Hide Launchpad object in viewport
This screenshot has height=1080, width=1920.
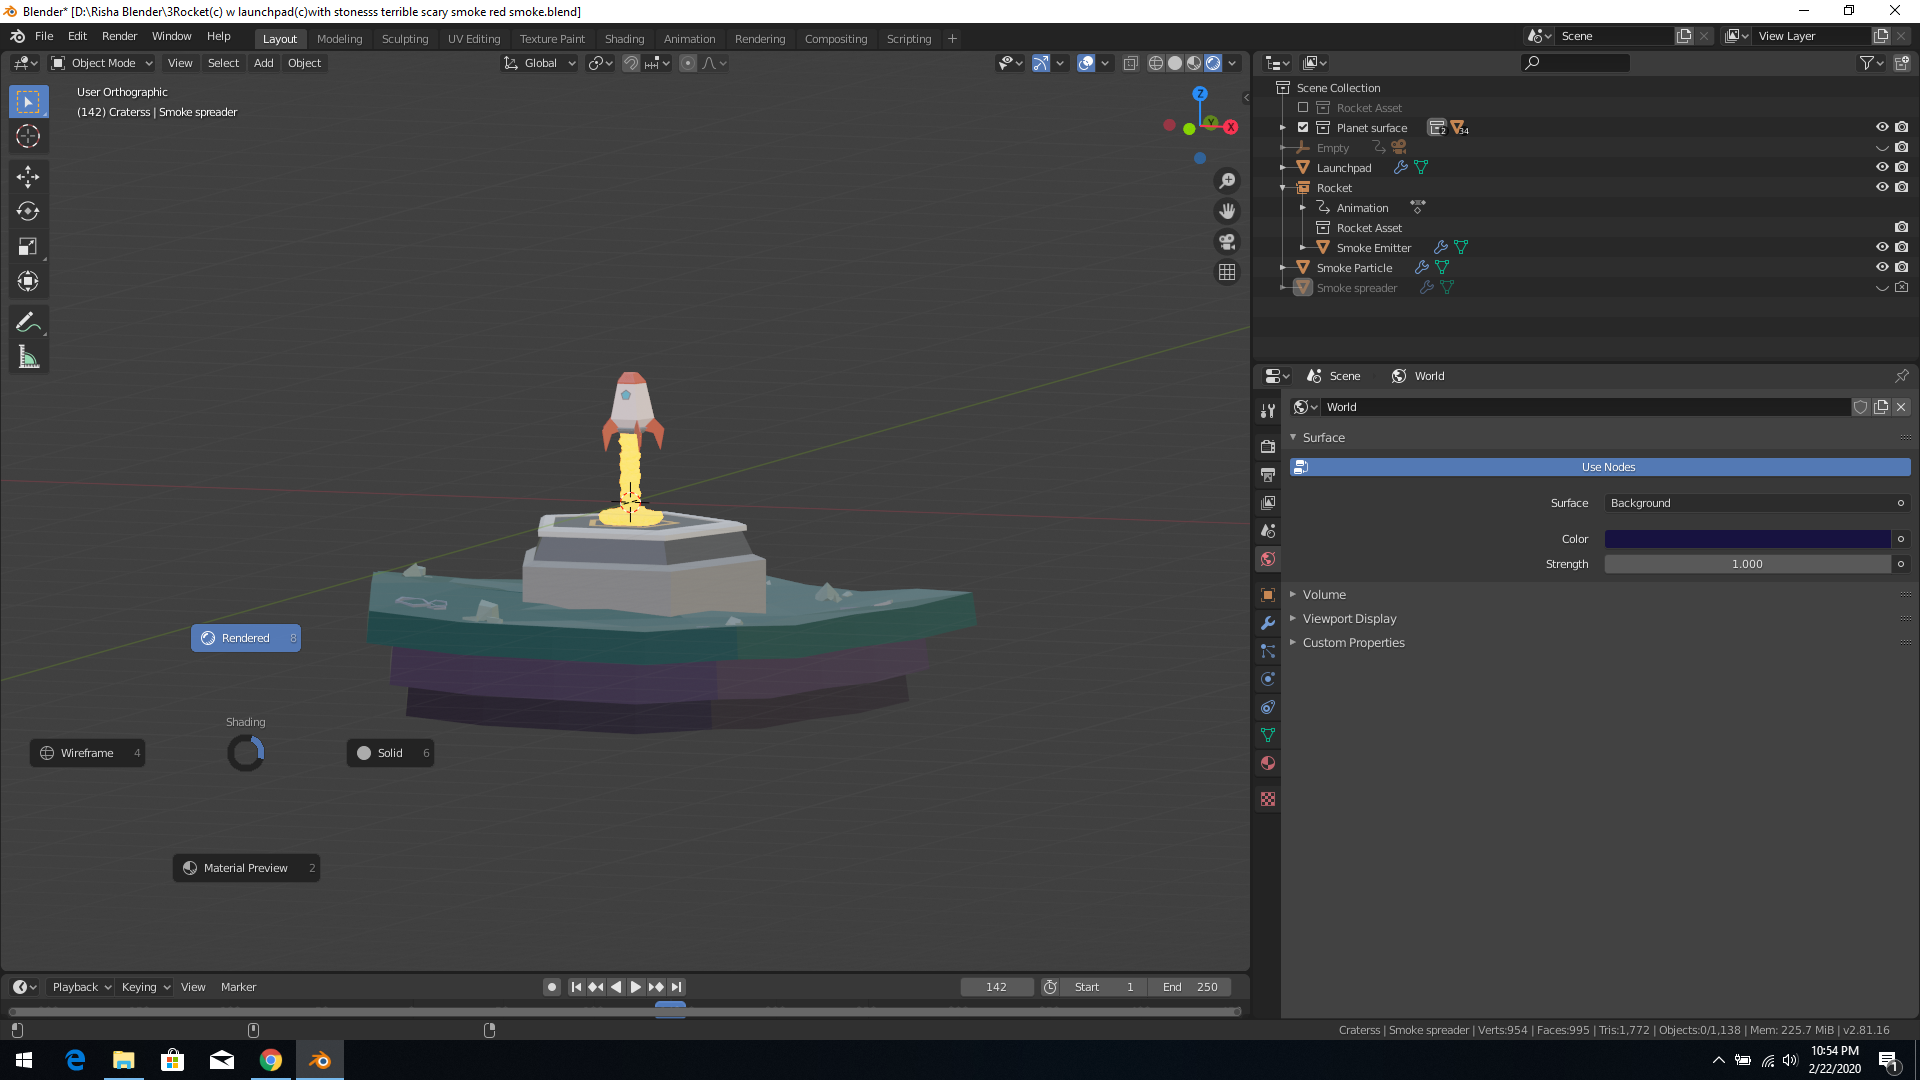pos(1881,167)
